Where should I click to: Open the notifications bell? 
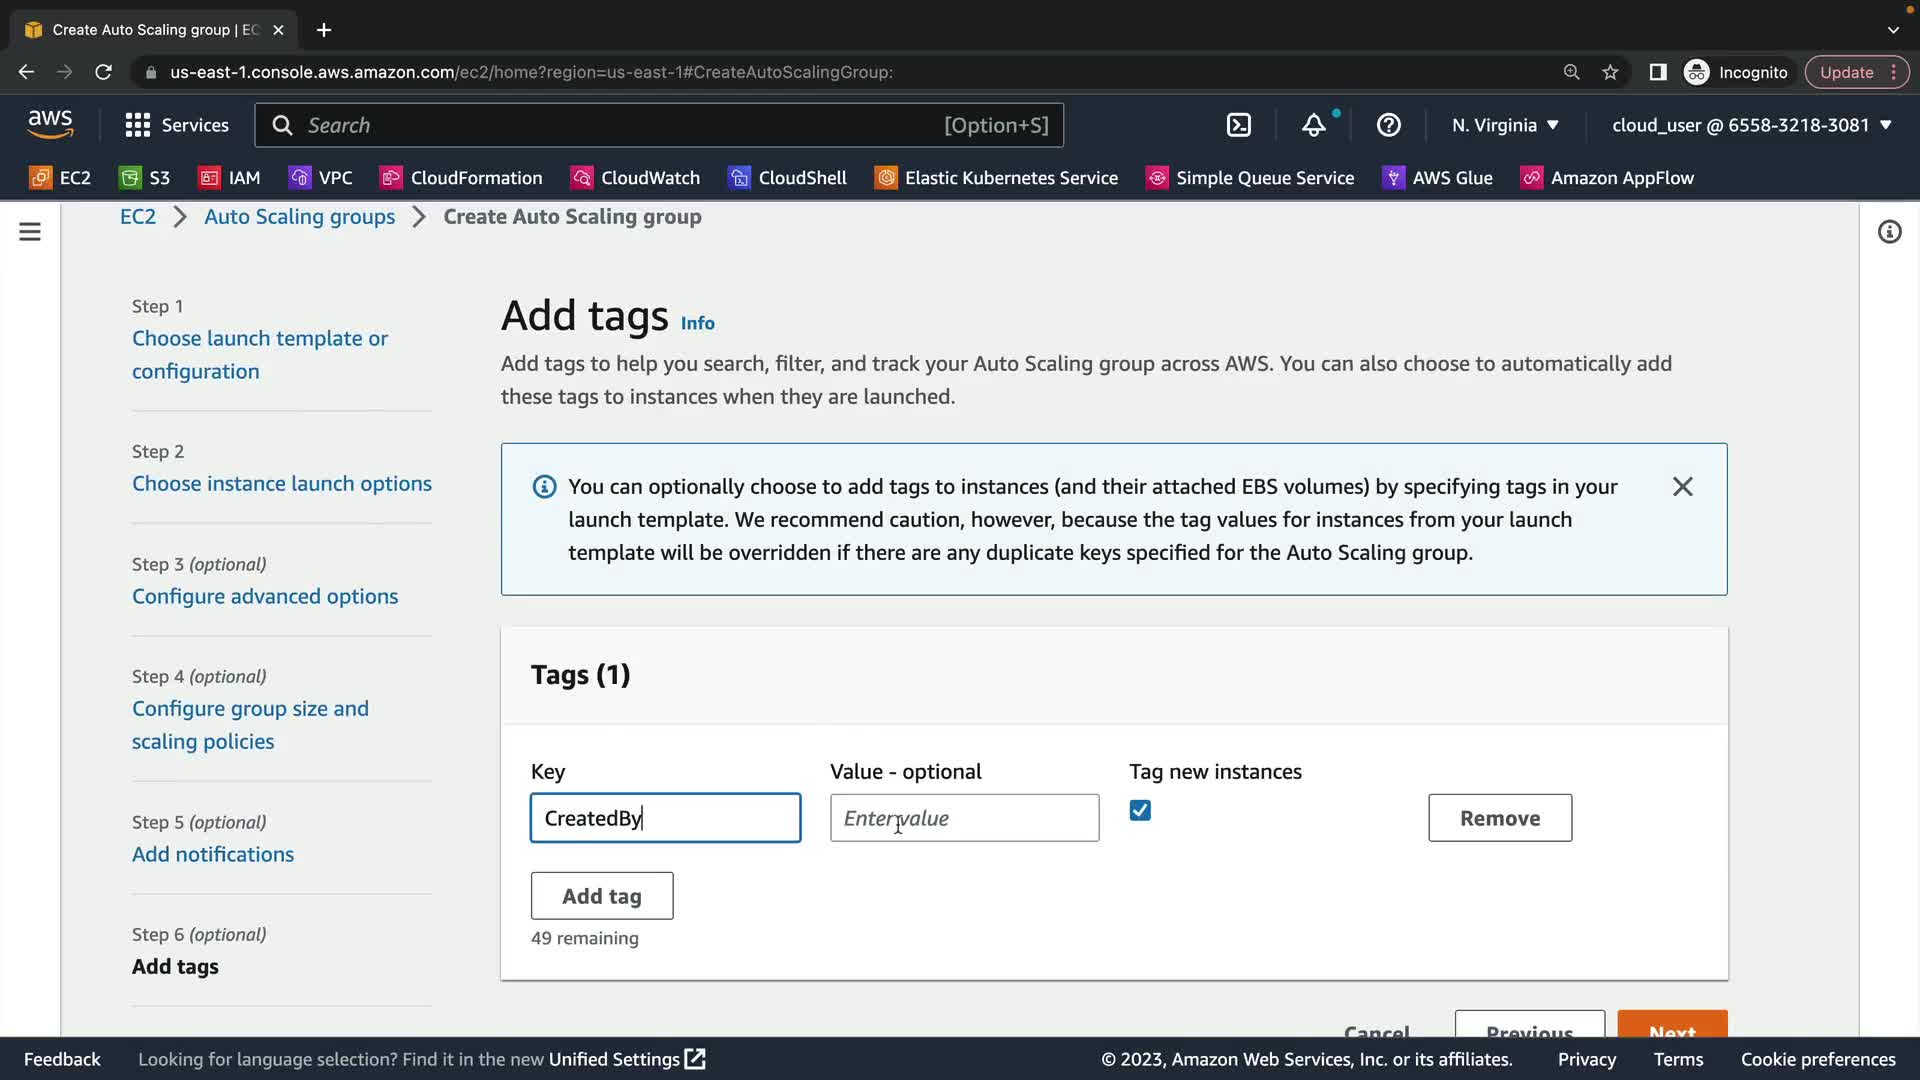pyautogui.click(x=1313, y=125)
